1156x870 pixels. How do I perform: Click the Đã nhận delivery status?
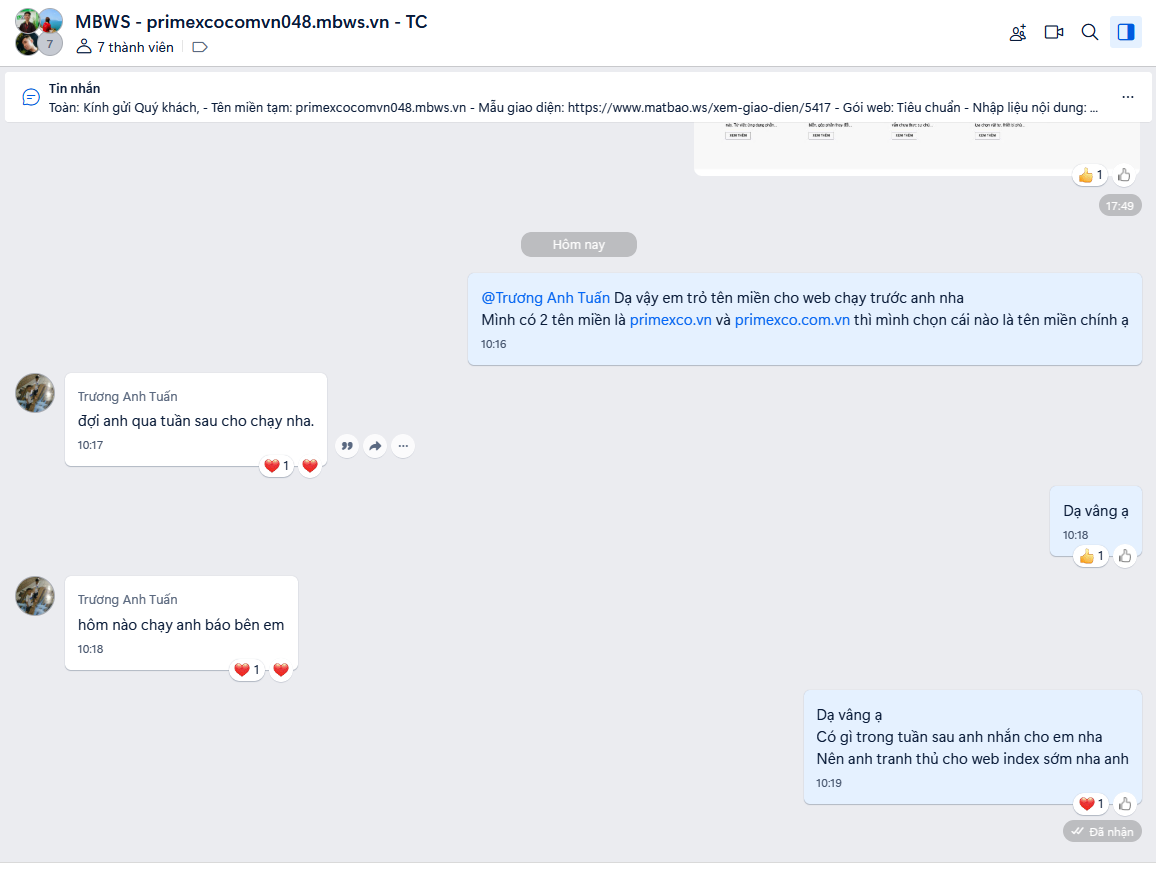click(1103, 832)
